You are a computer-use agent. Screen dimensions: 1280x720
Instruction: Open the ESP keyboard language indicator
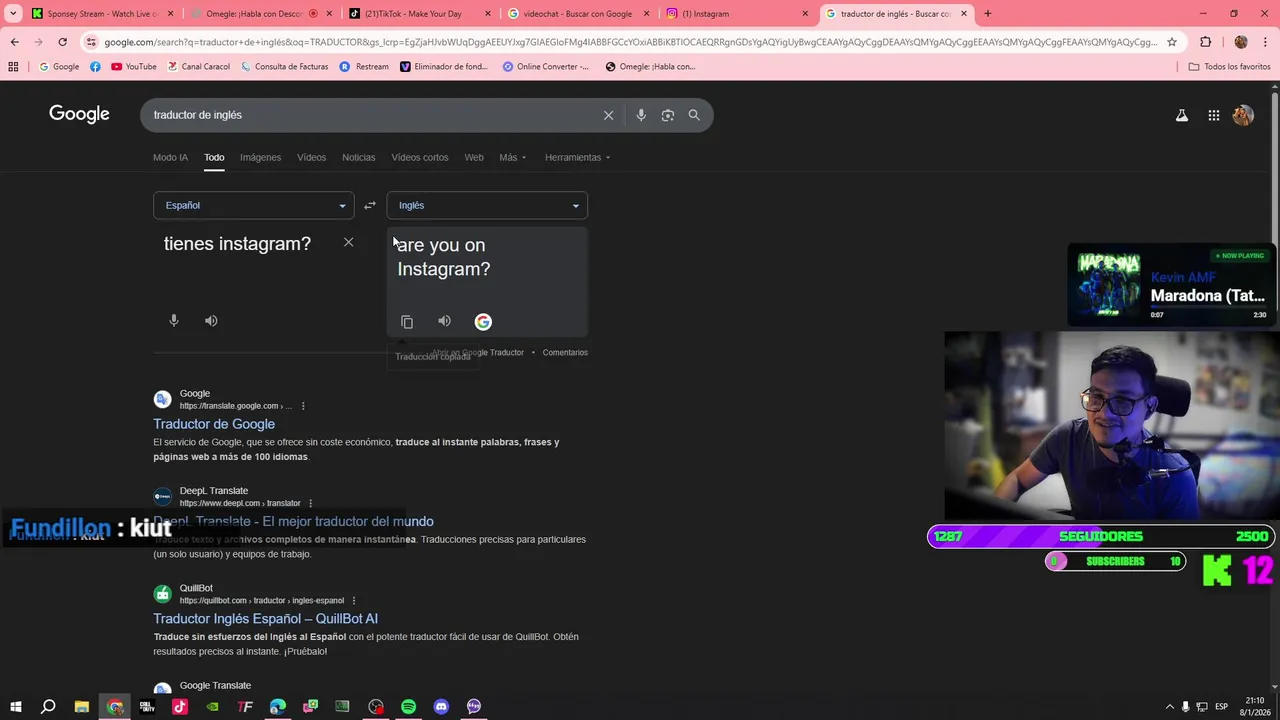pyautogui.click(x=1221, y=707)
